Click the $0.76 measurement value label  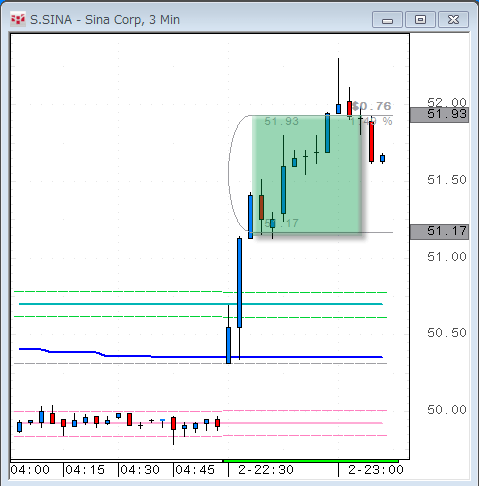coord(372,106)
